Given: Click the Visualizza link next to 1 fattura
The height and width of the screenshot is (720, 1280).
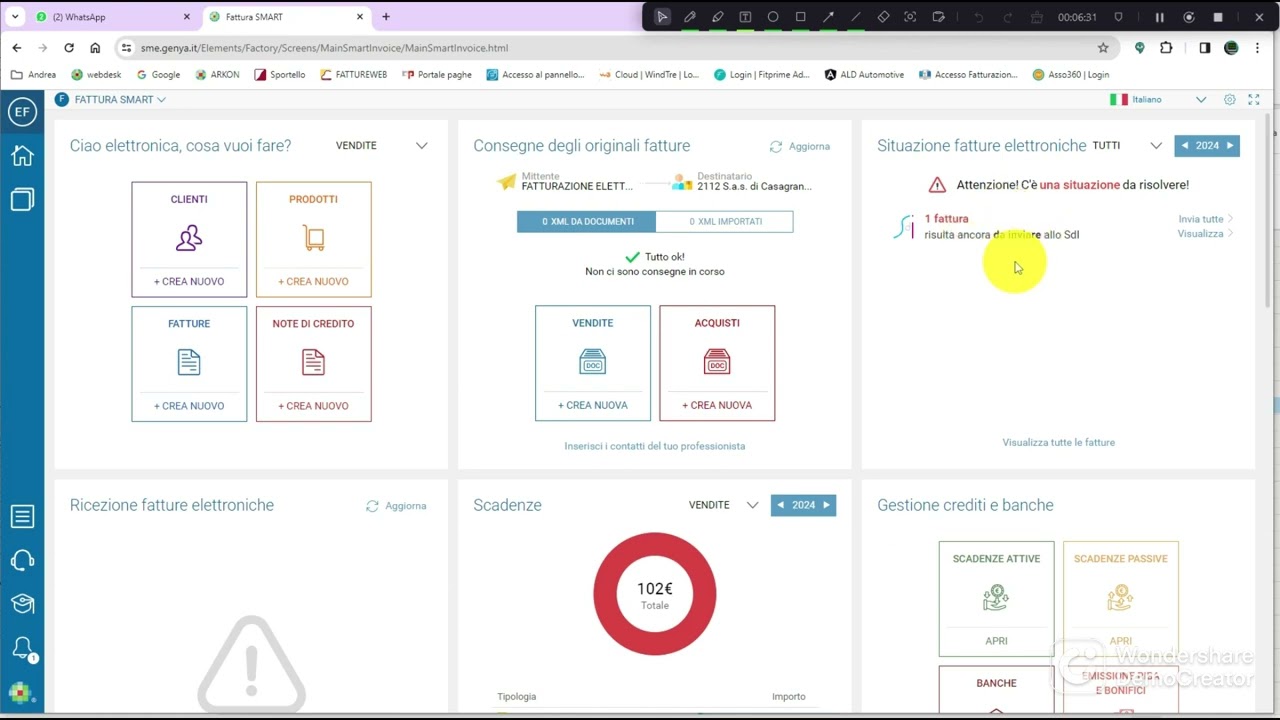Looking at the screenshot, I should tap(1205, 234).
